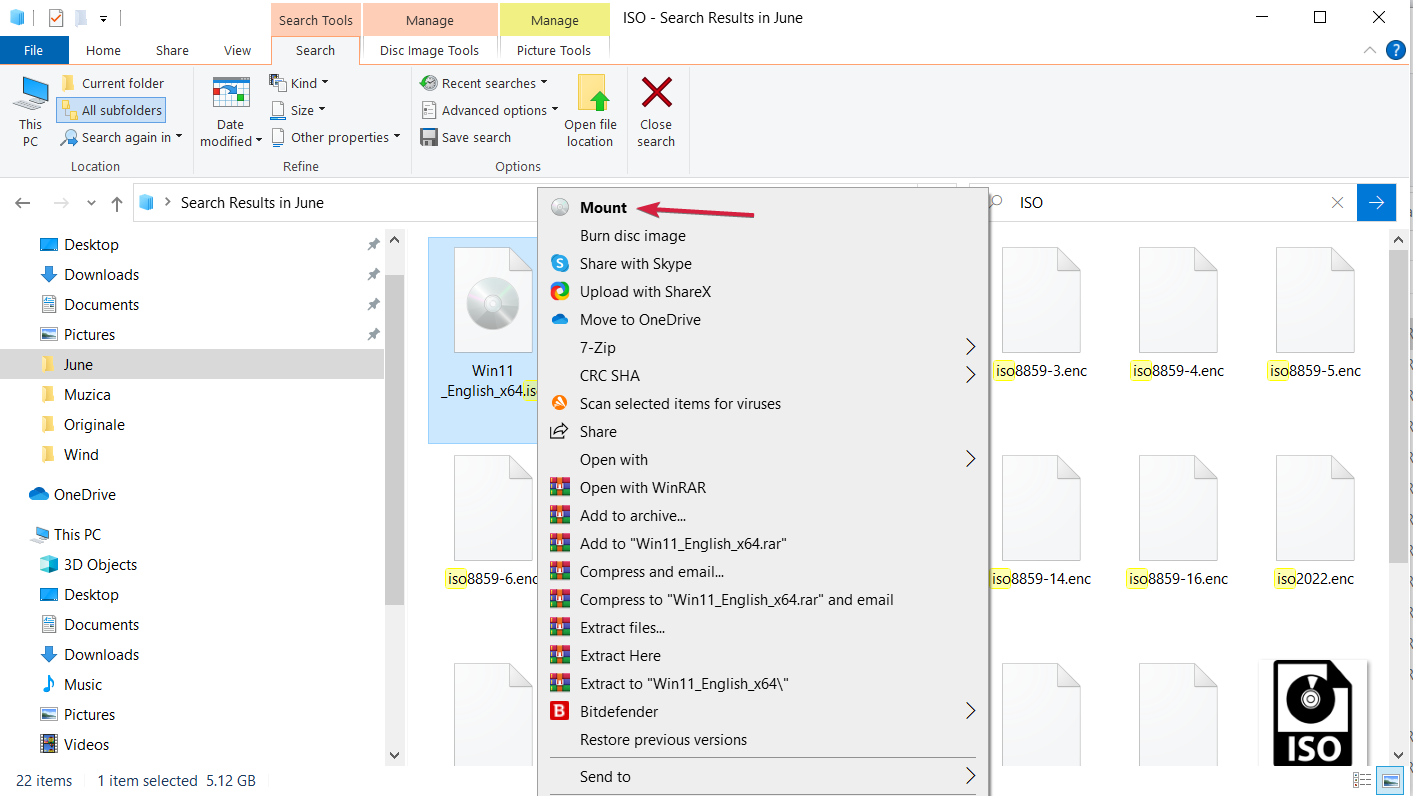Open file location from the ribbon
The height and width of the screenshot is (796, 1413).
[x=590, y=110]
